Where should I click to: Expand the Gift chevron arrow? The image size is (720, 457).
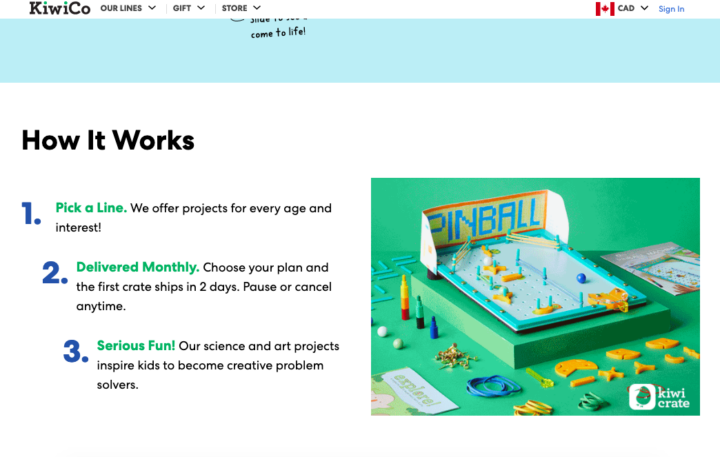(201, 8)
